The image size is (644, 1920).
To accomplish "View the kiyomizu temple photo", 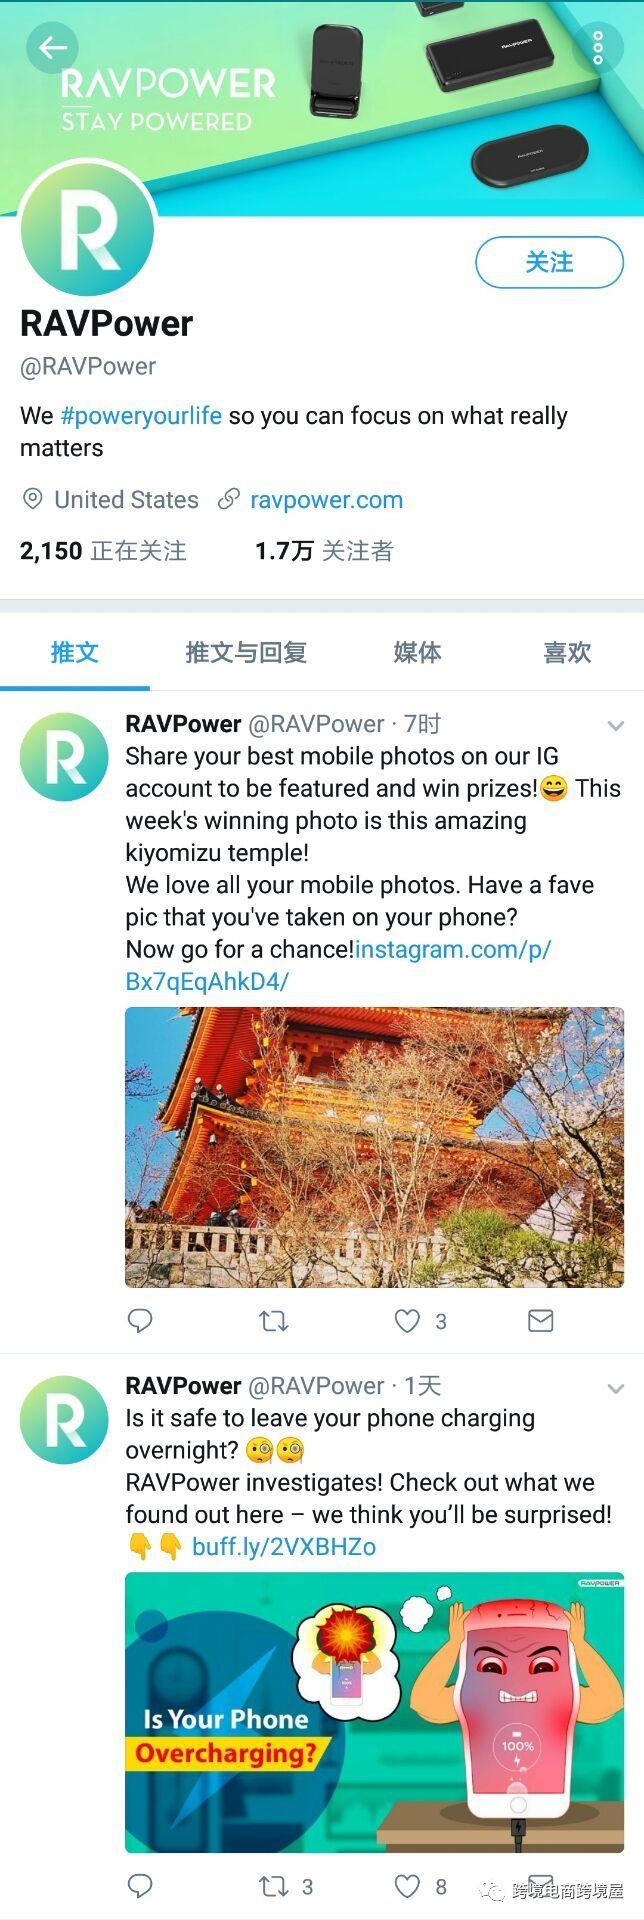I will (x=374, y=1147).
